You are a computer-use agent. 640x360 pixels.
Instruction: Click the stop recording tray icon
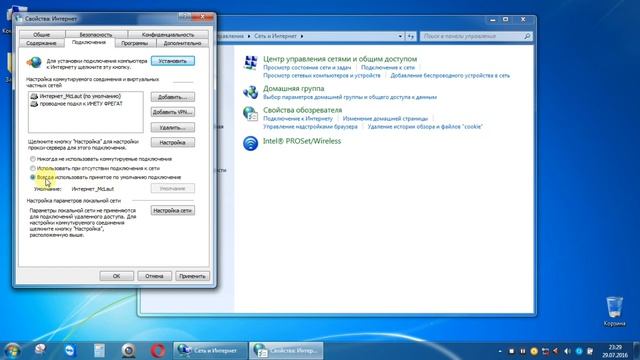(x=511, y=351)
